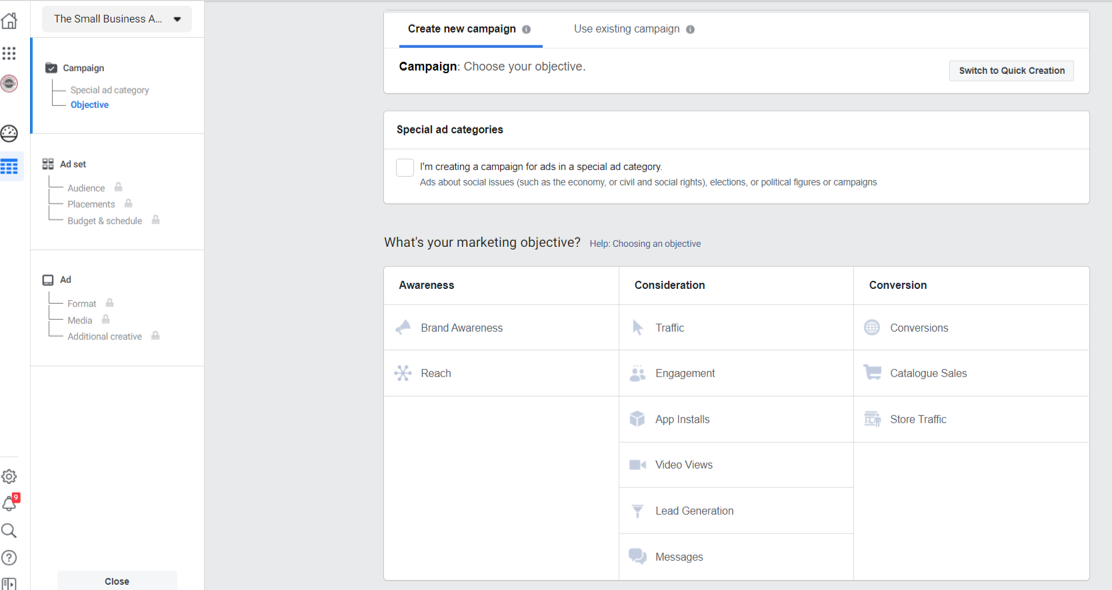The height and width of the screenshot is (590, 1112).
Task: Click the Ad set section heading
Action: (x=72, y=164)
